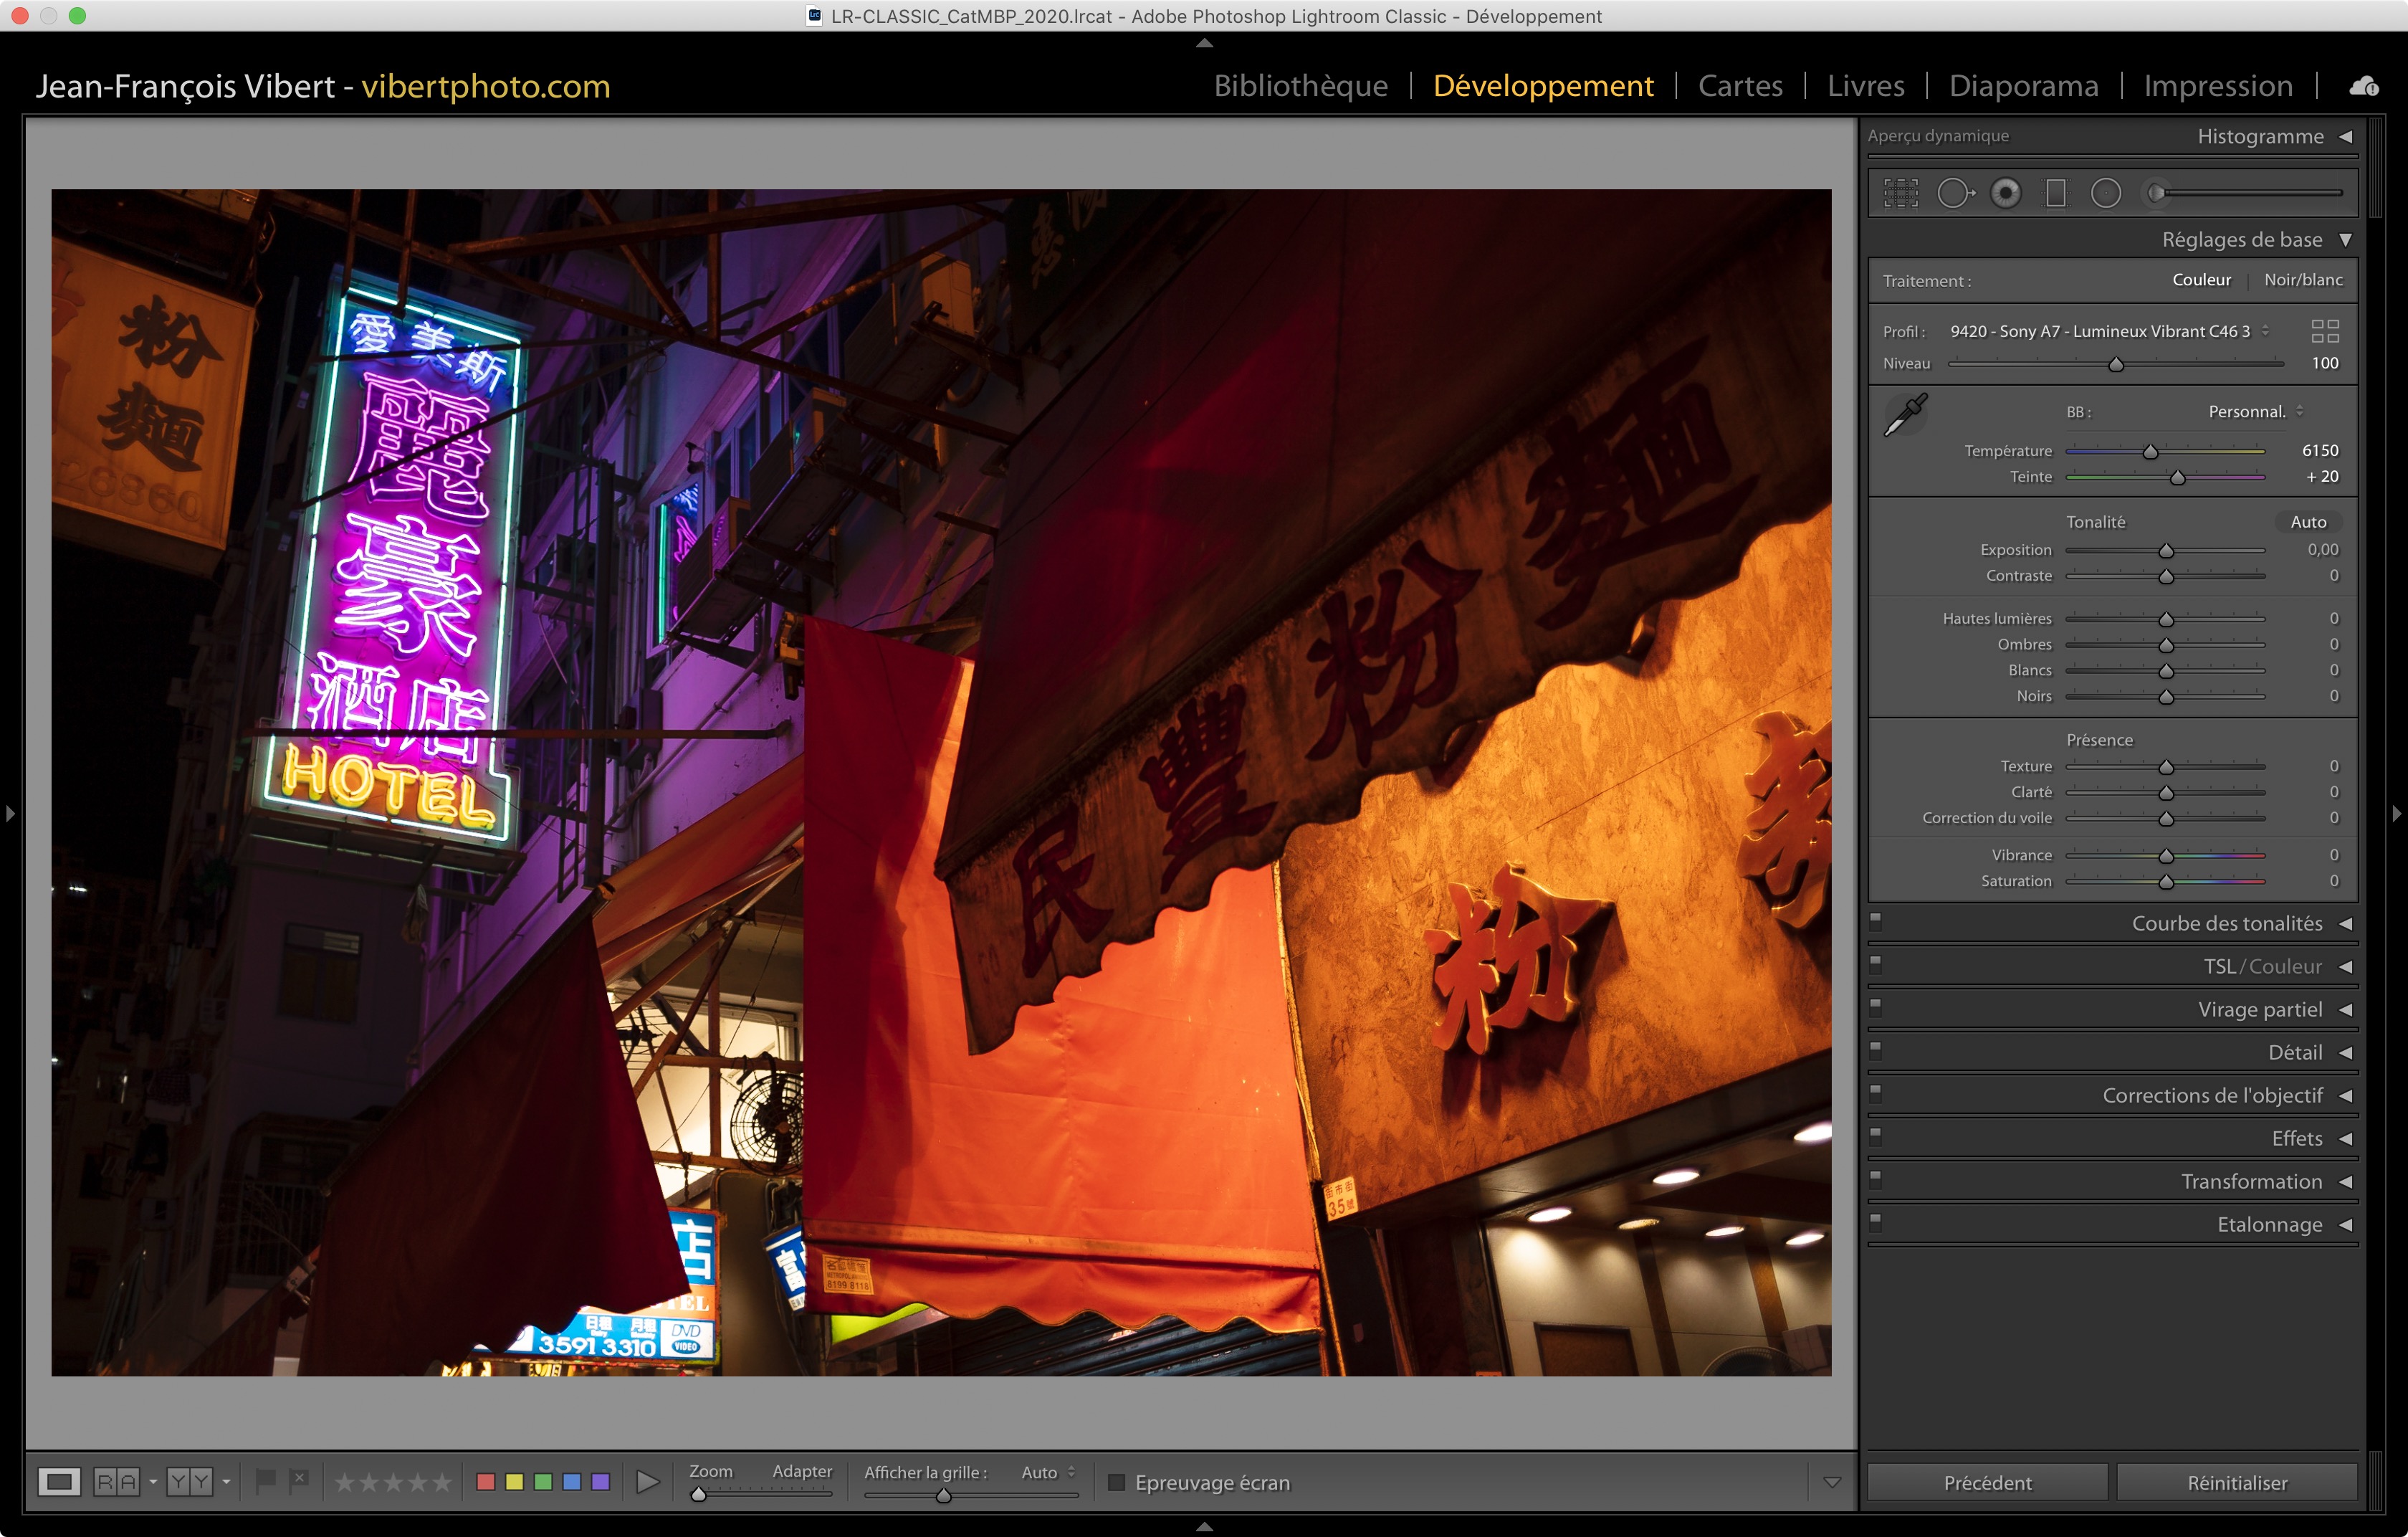Viewport: 2408px width, 1537px height.
Task: Select the Crop overlay tool
Action: click(x=1900, y=193)
